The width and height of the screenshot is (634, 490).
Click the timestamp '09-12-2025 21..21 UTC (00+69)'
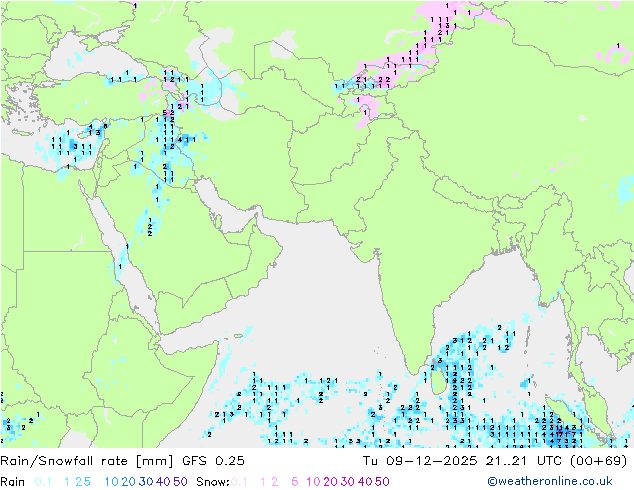click(x=507, y=461)
